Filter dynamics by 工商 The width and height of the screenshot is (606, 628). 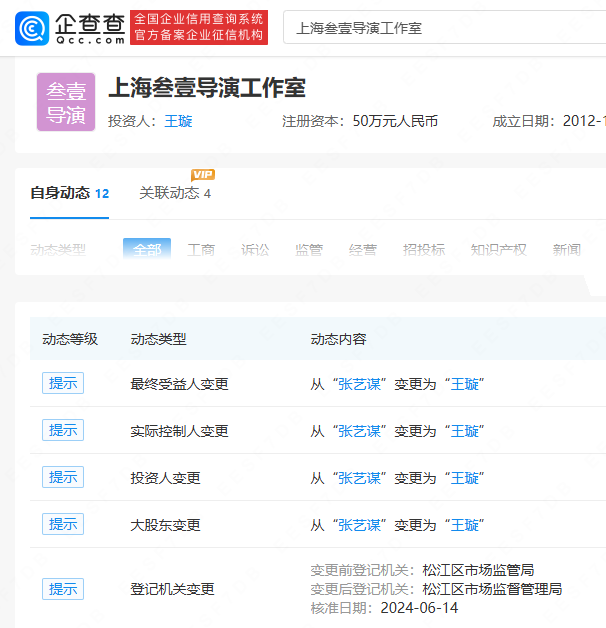pyautogui.click(x=201, y=250)
